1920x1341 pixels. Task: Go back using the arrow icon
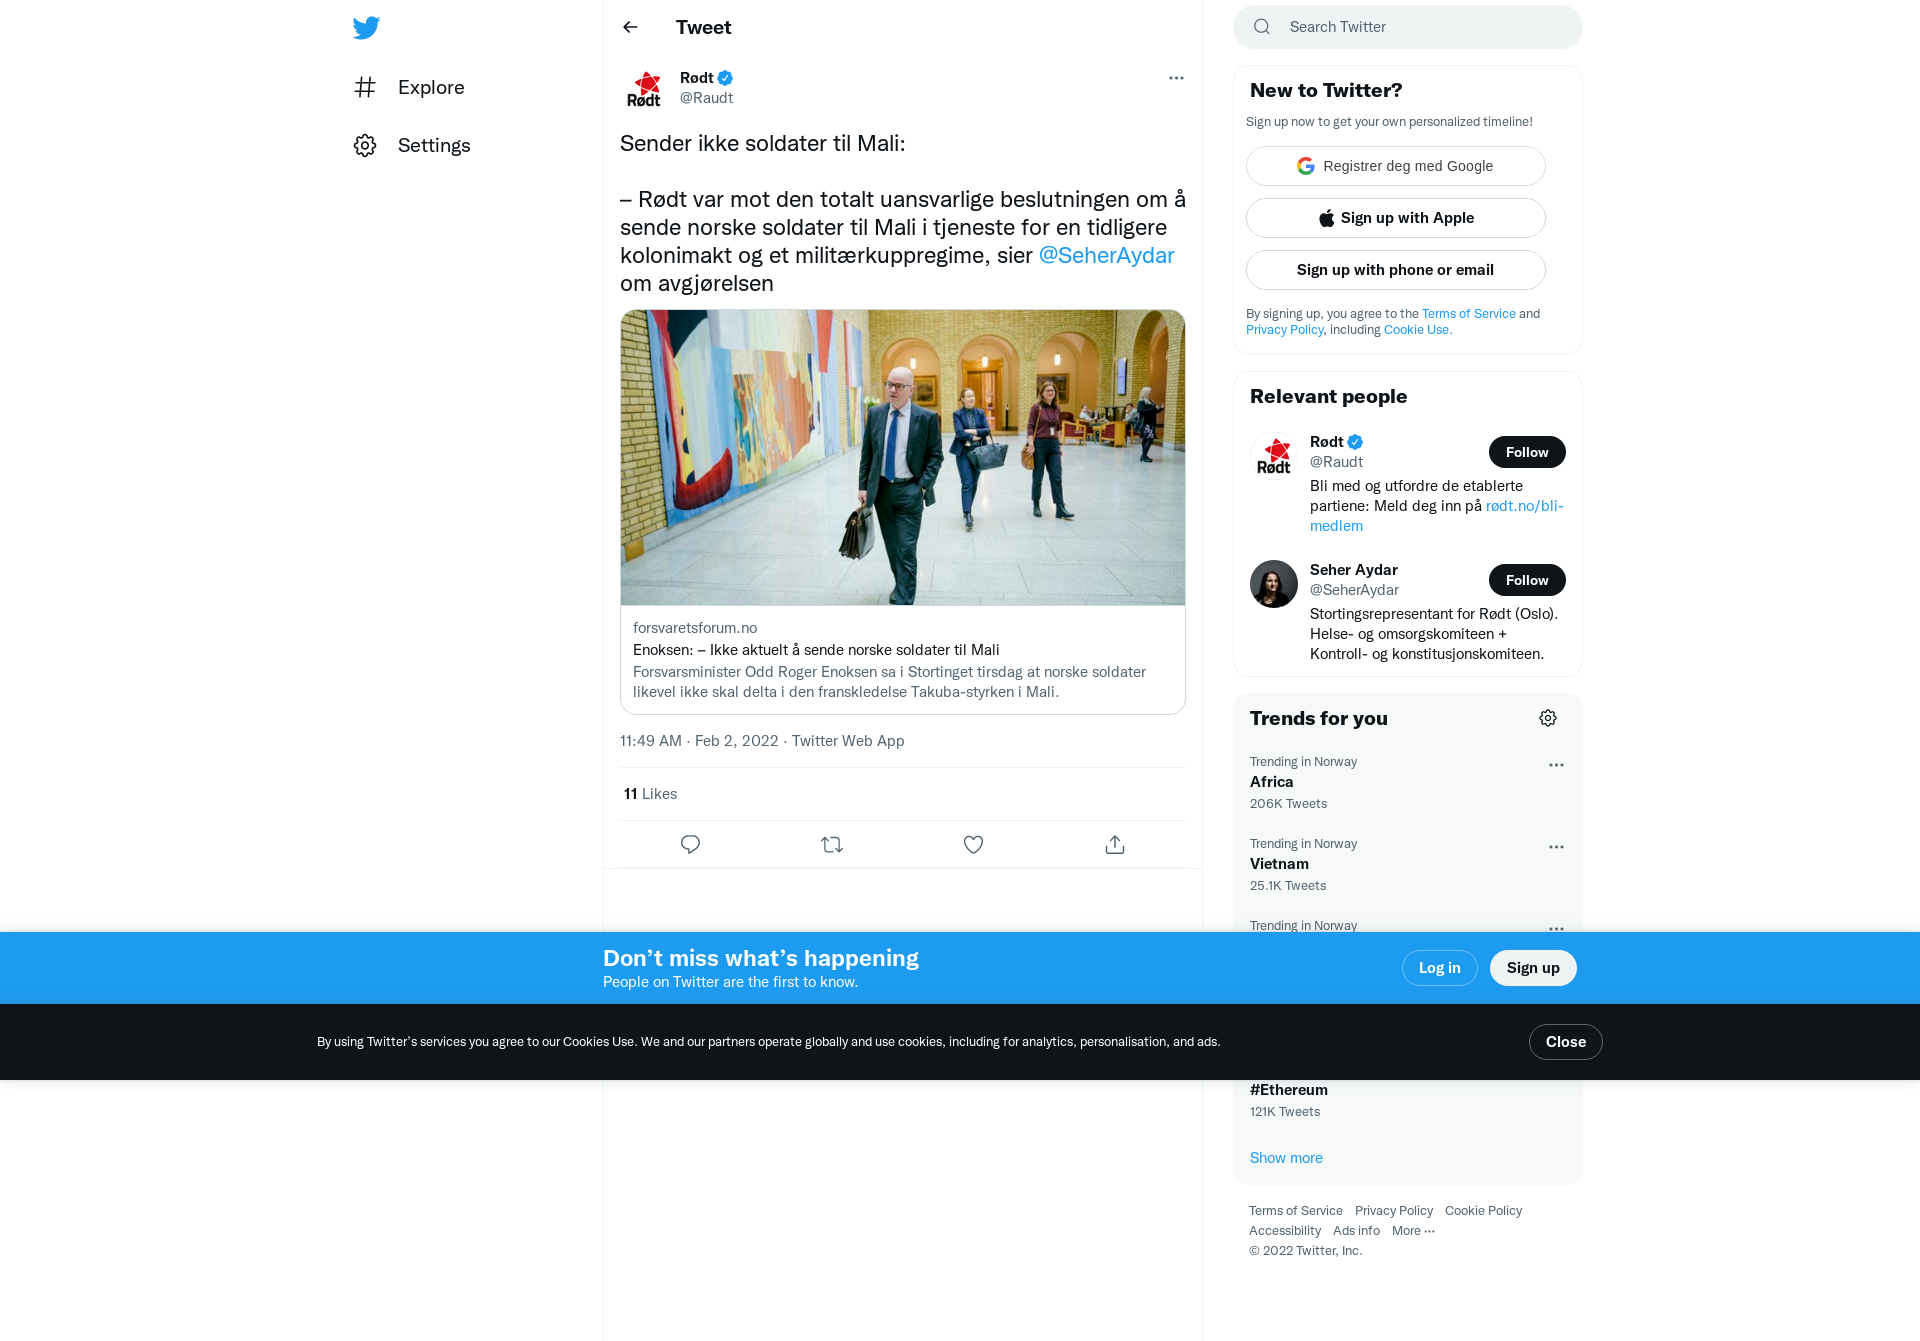pos(630,27)
